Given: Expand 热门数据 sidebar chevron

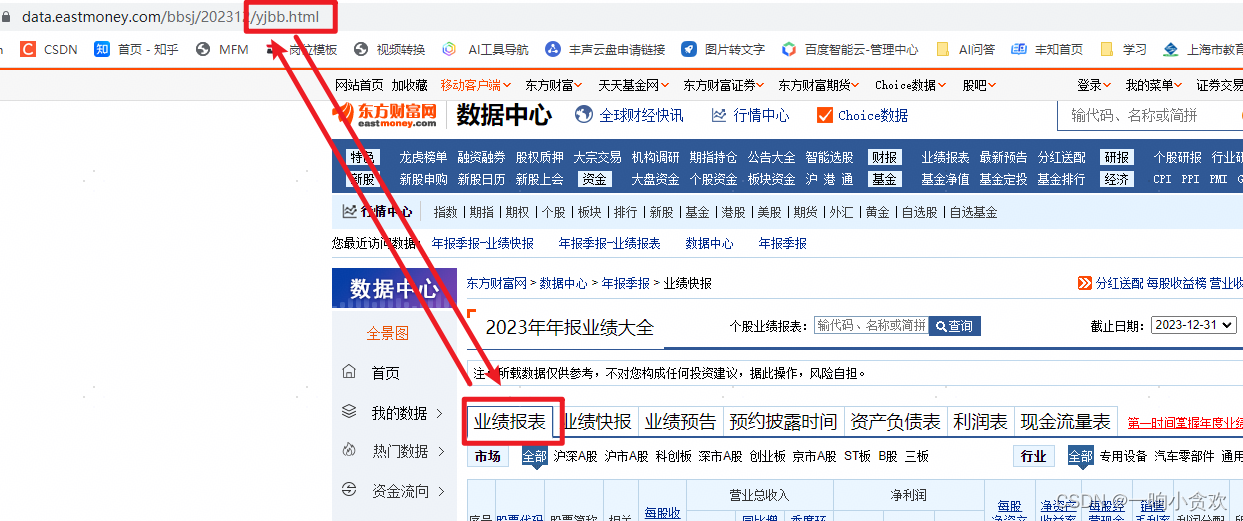Looking at the screenshot, I should pos(440,452).
